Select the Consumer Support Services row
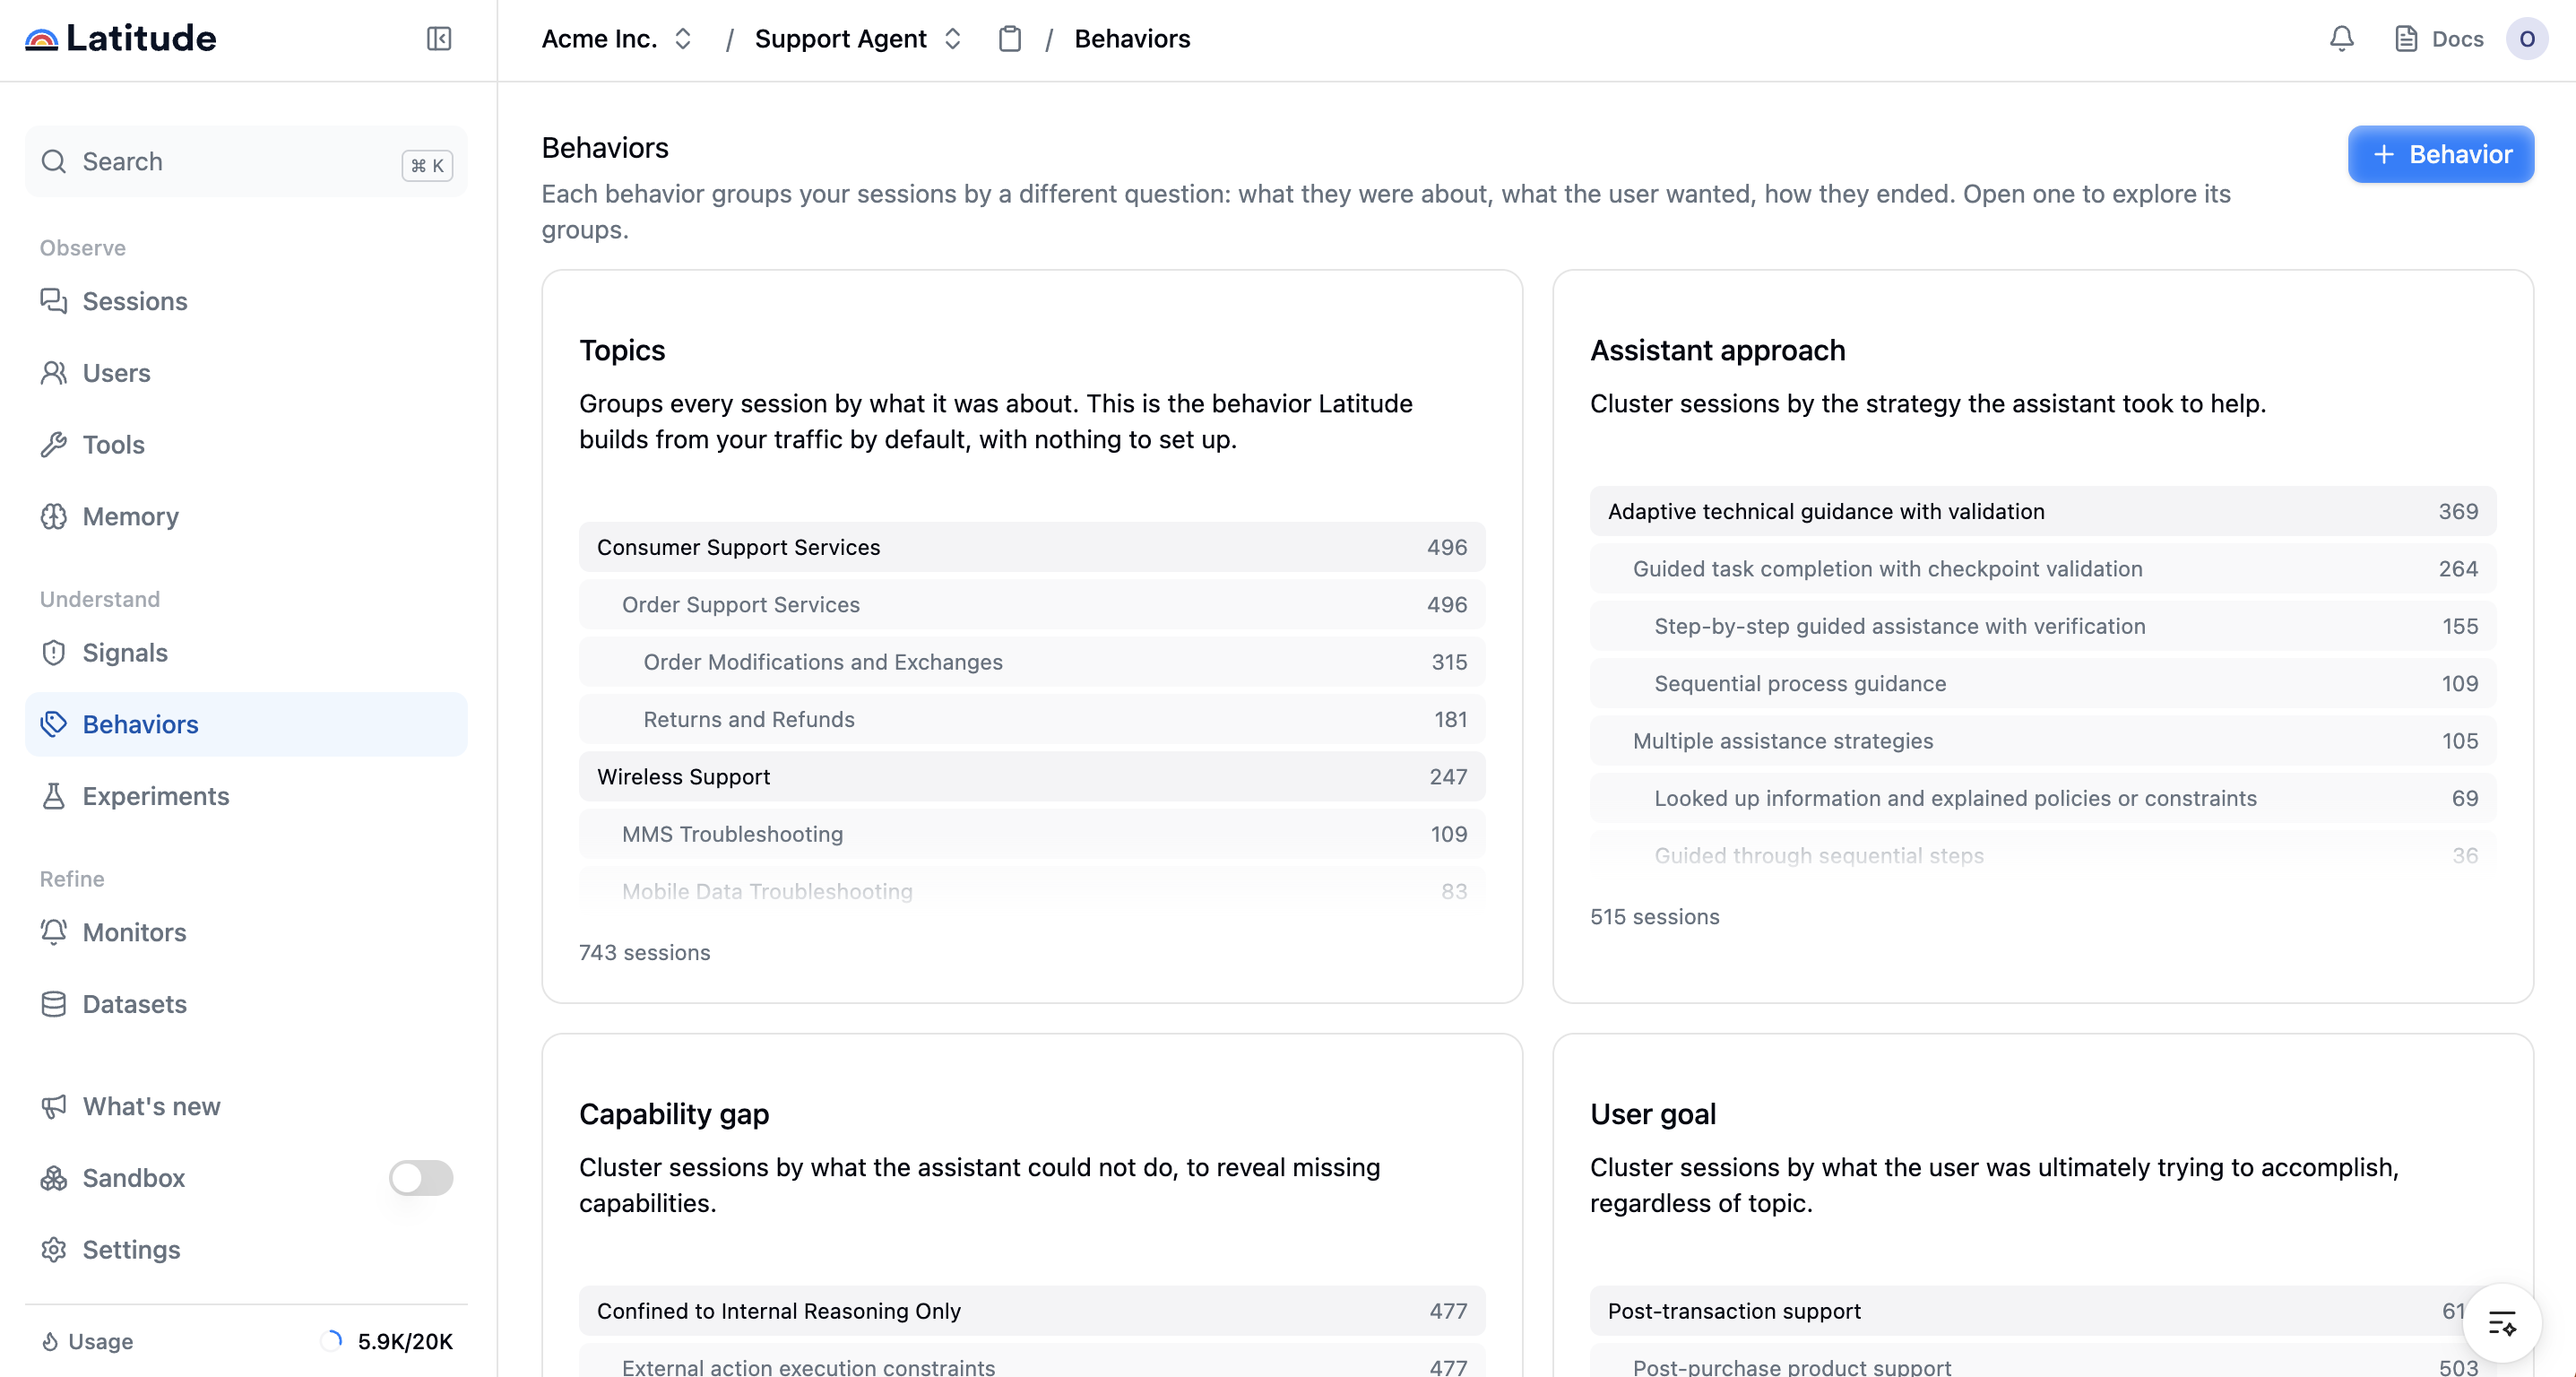The width and height of the screenshot is (2576, 1377). 1032,547
